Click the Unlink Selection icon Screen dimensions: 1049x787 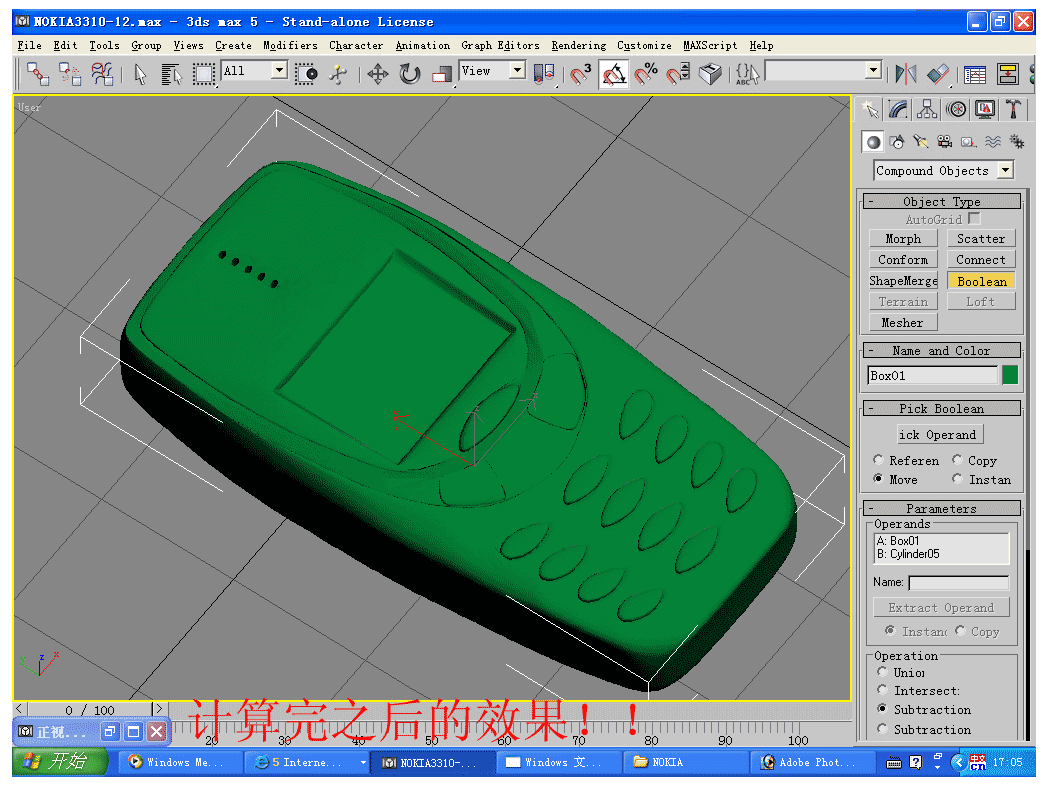click(70, 73)
